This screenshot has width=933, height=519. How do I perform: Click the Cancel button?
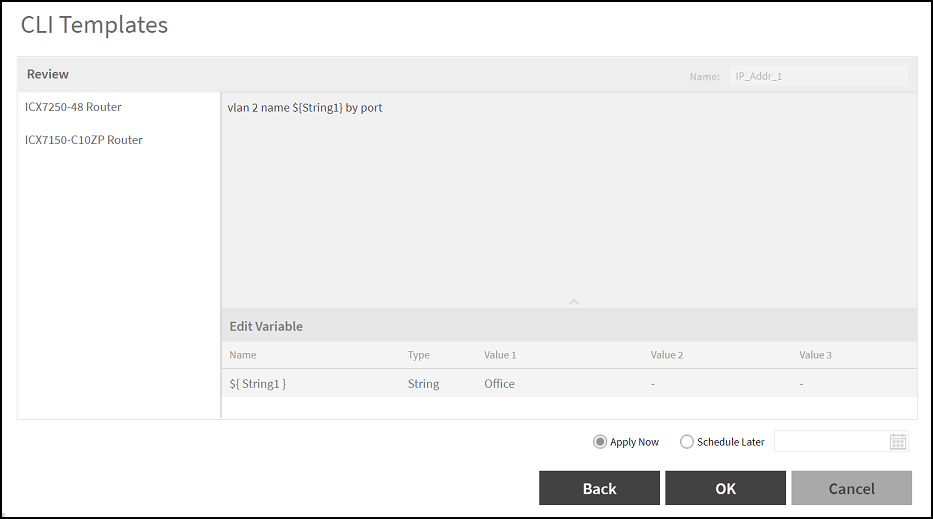click(x=851, y=488)
